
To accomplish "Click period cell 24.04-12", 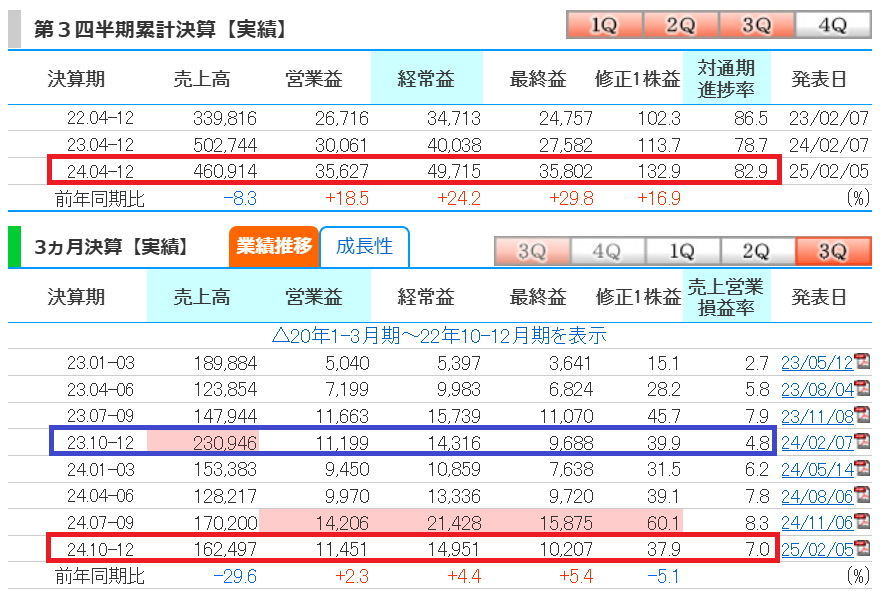I will pos(100,171).
